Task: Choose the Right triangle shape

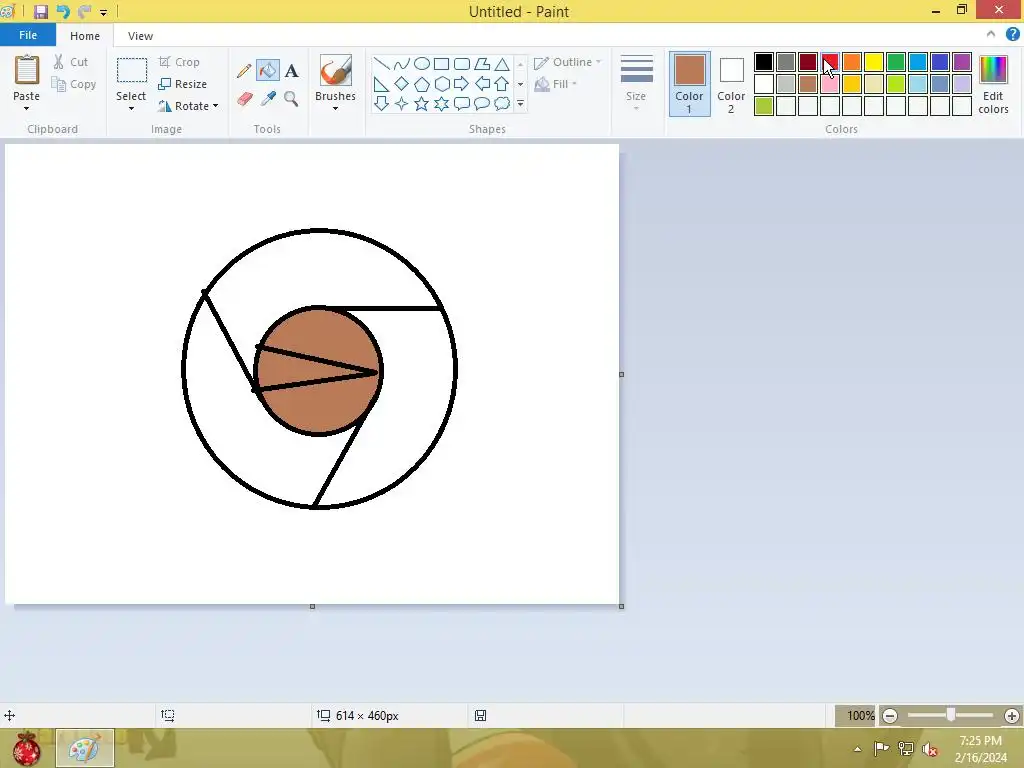Action: (x=382, y=84)
